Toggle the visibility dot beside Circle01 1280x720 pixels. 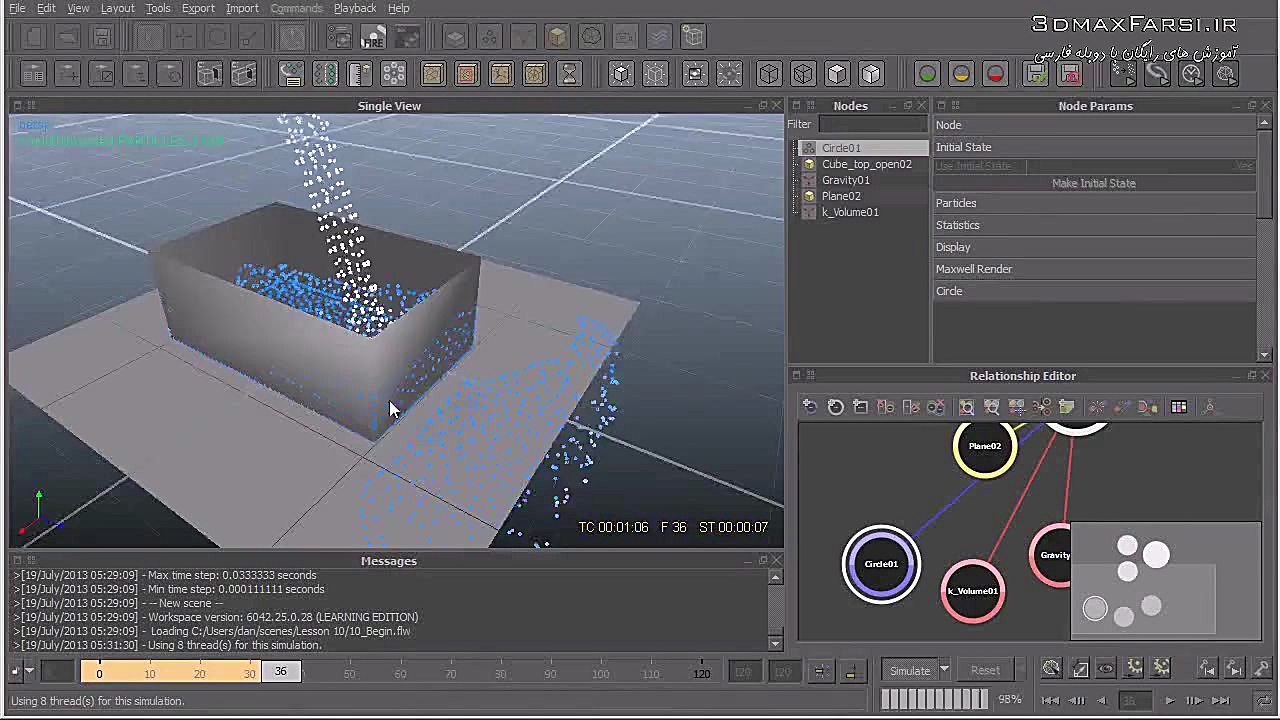click(809, 148)
